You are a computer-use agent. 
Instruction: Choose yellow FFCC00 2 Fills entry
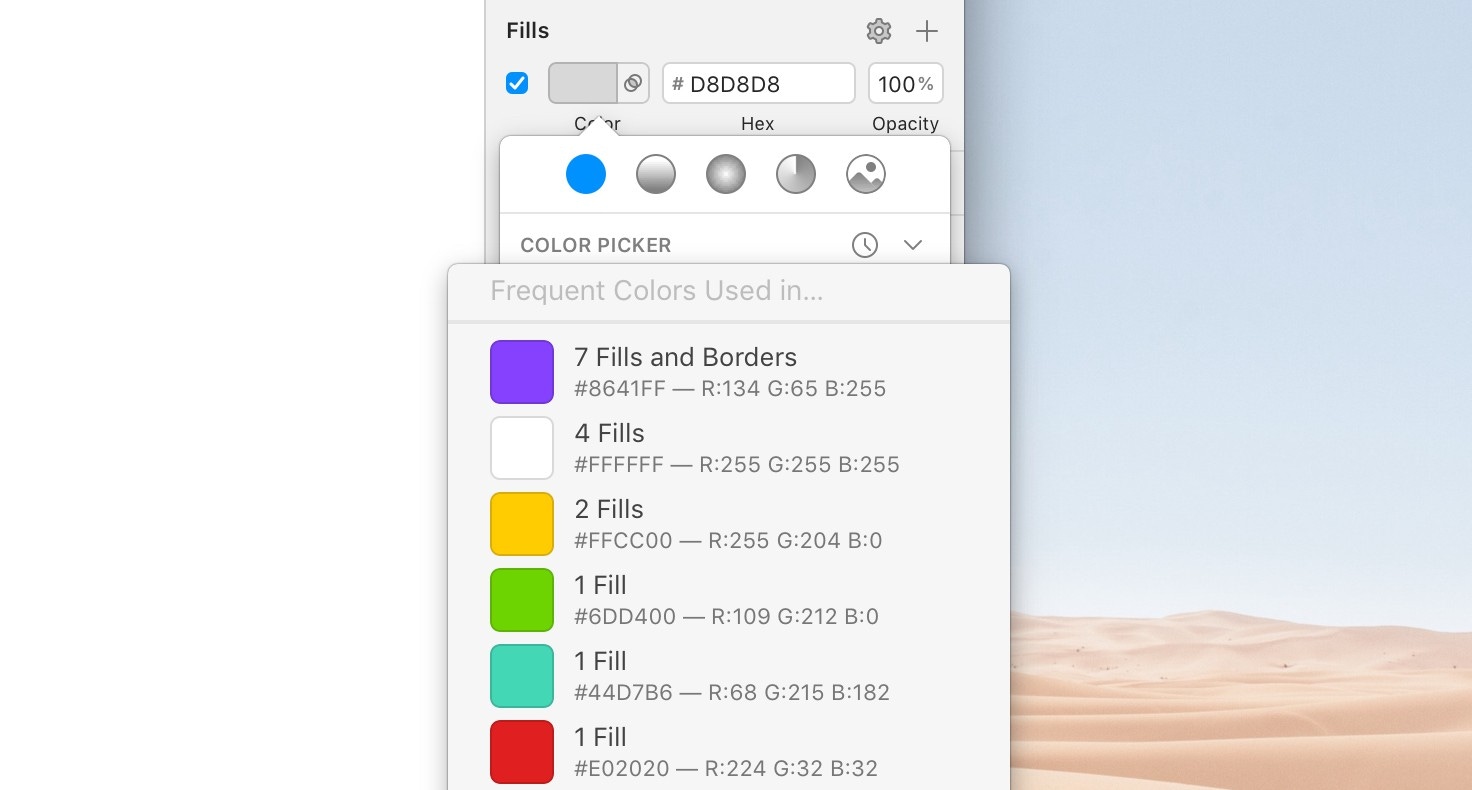pyautogui.click(x=729, y=524)
